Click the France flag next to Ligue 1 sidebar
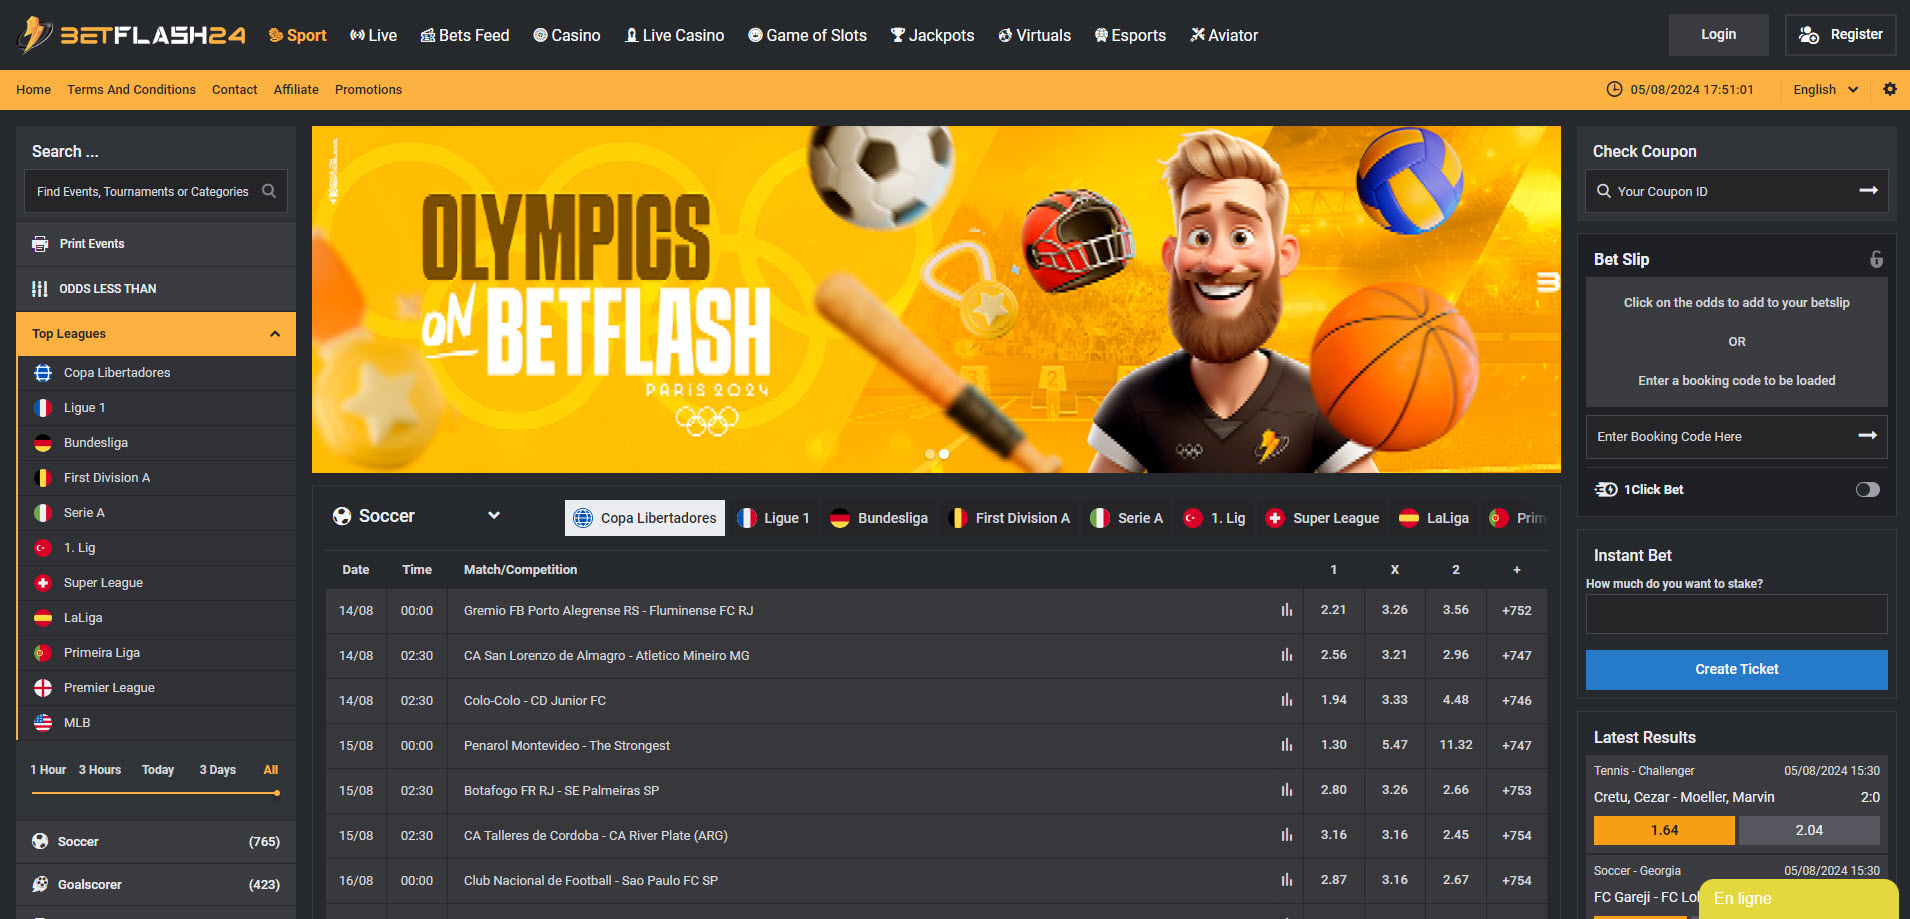Viewport: 1910px width, 919px height. tap(43, 408)
